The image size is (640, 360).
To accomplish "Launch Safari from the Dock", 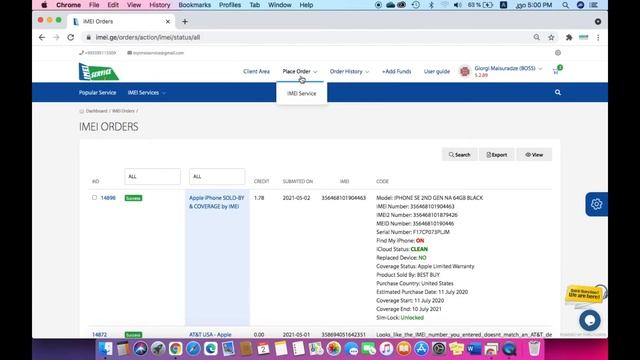I will tap(193, 349).
